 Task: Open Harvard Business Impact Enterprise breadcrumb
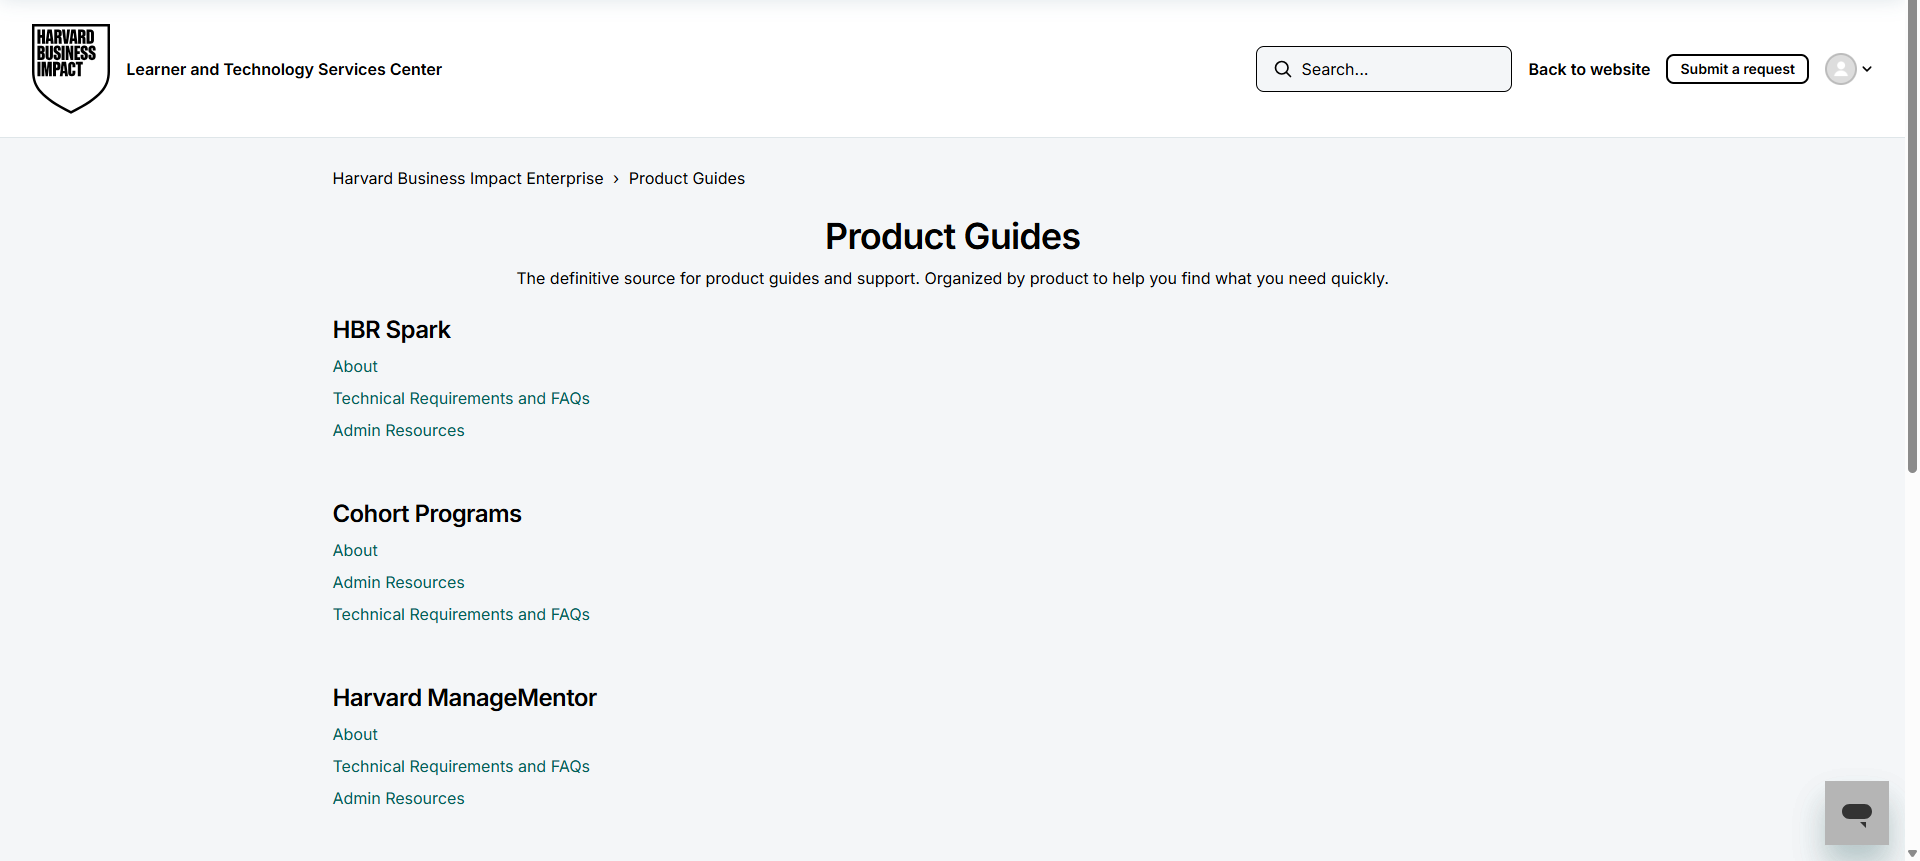(x=468, y=178)
